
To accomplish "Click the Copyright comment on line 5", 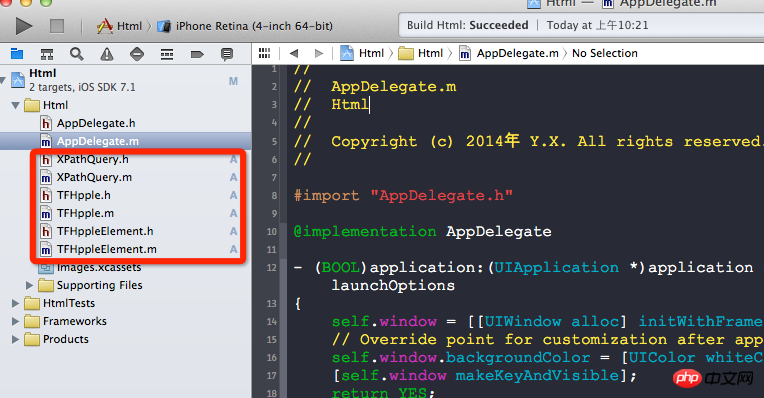I will pyautogui.click(x=528, y=141).
